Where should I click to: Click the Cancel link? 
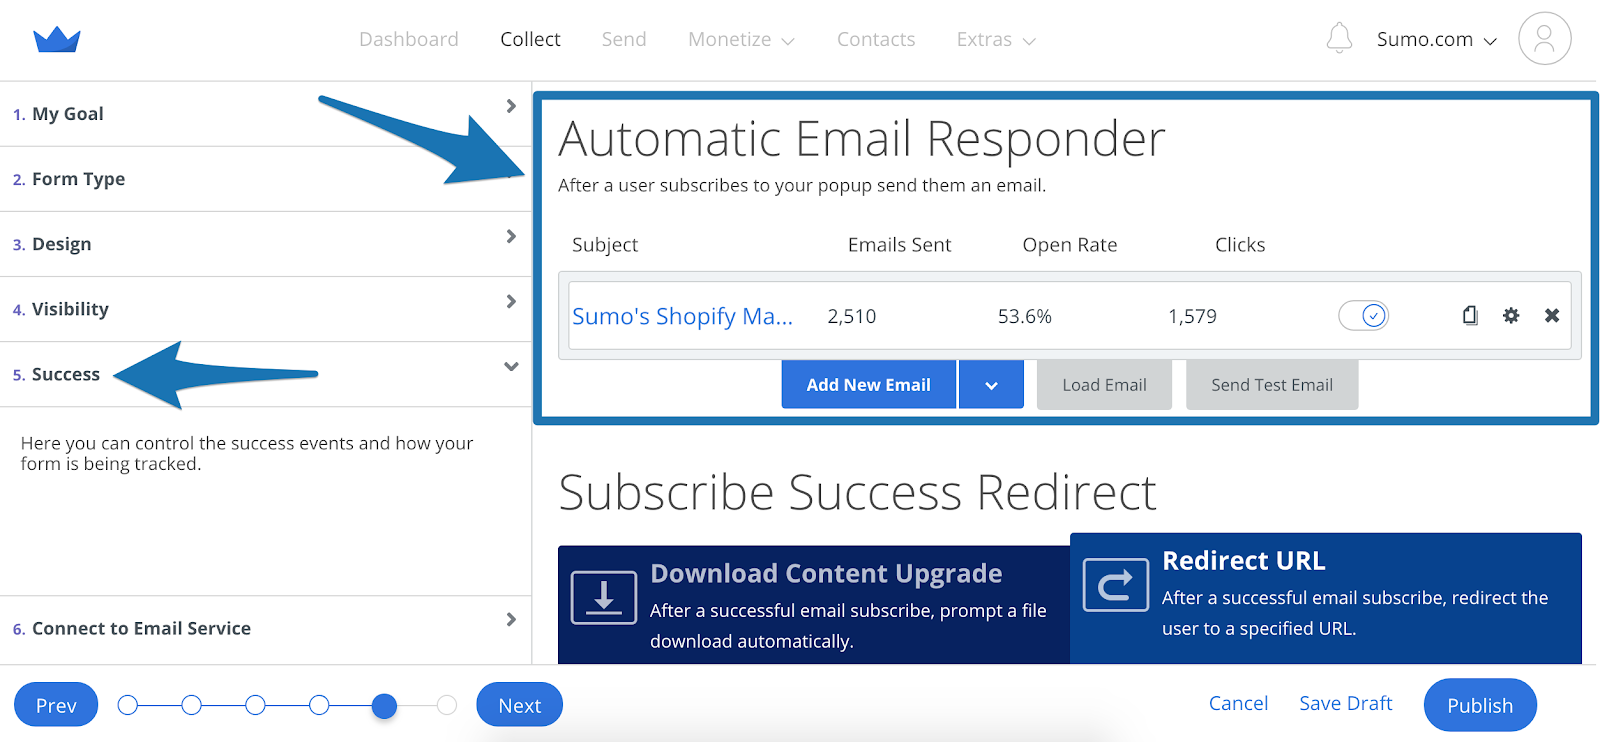[1238, 703]
